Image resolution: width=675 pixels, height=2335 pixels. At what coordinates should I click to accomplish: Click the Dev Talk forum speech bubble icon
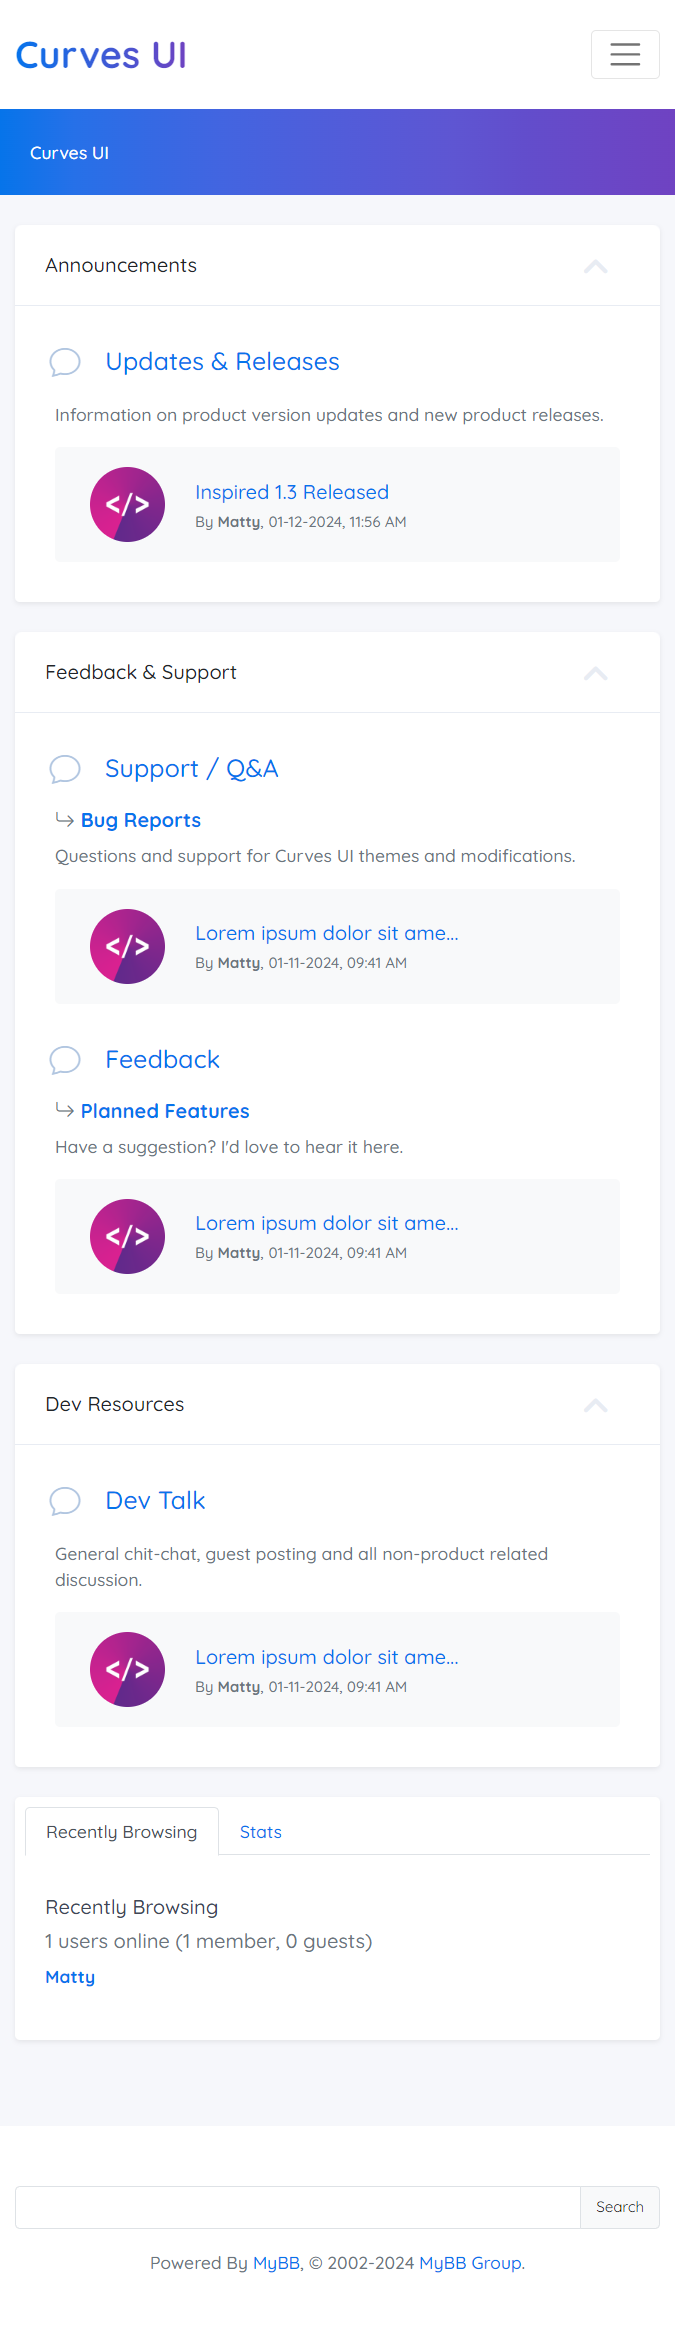pos(65,1501)
